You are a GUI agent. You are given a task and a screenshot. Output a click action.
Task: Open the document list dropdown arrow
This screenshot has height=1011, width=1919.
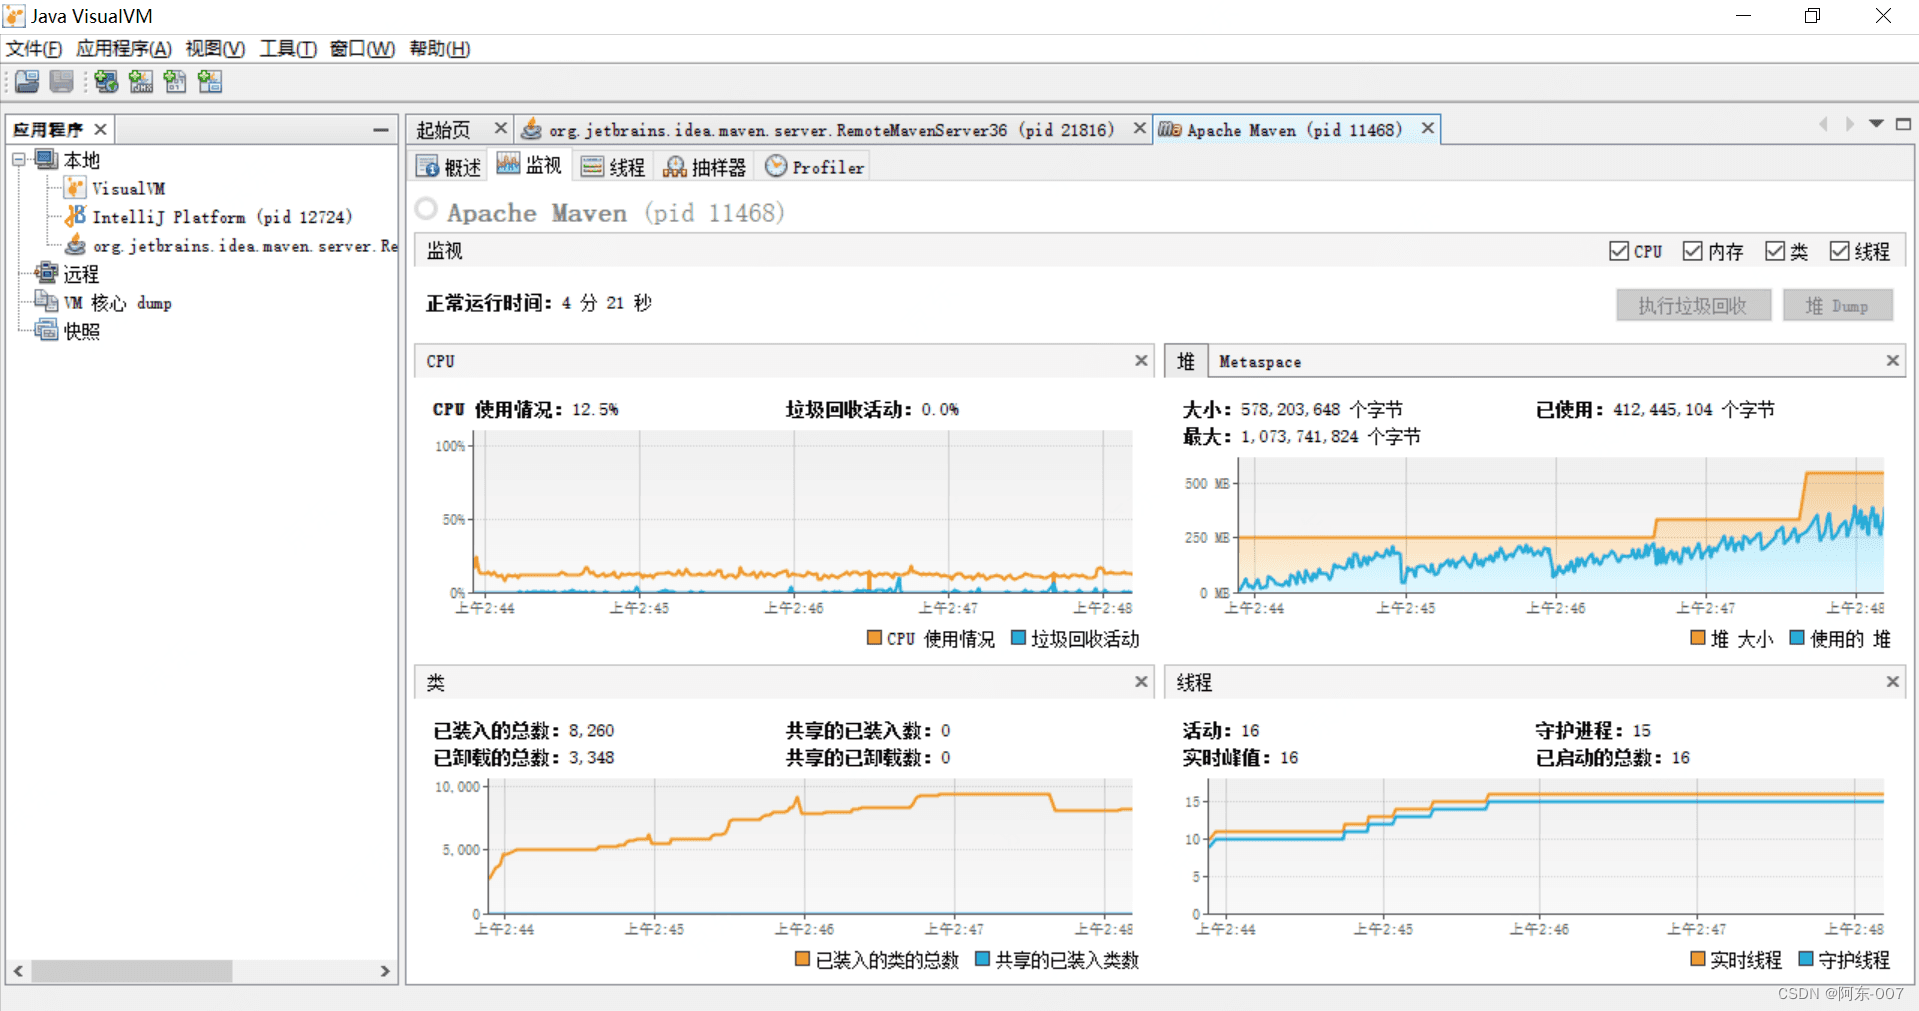pyautogui.click(x=1876, y=124)
